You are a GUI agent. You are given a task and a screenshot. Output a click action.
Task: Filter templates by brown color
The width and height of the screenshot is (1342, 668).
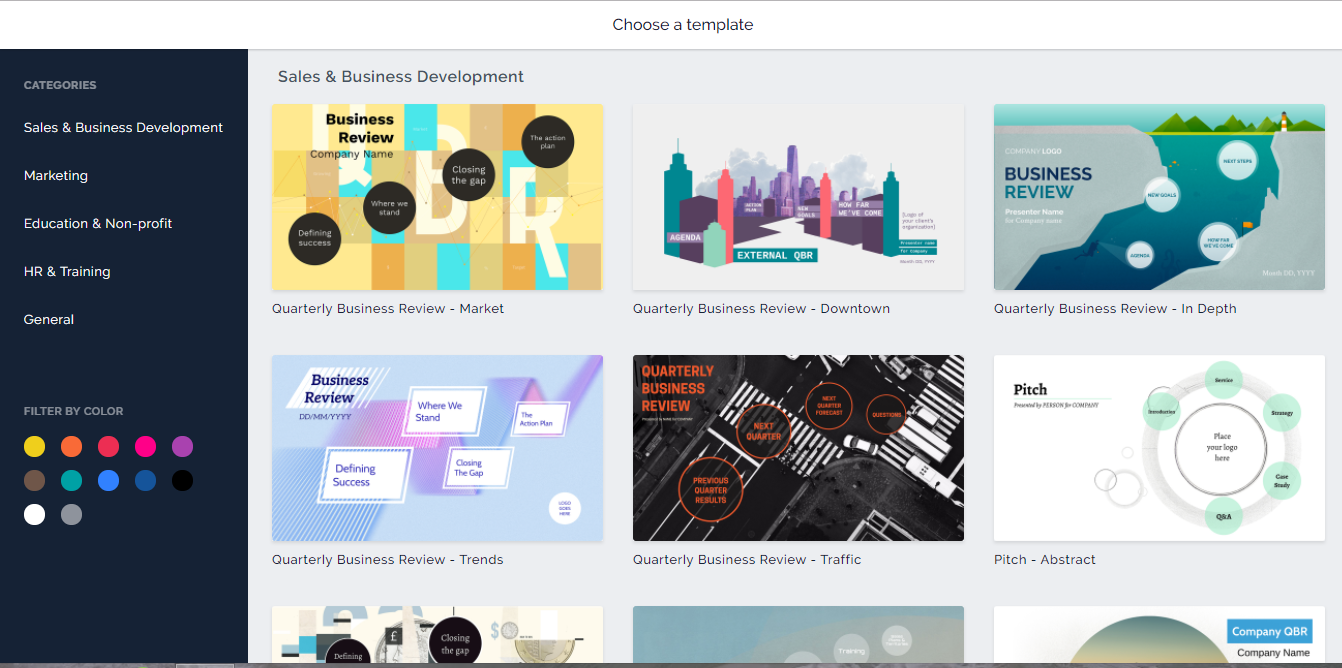(35, 480)
